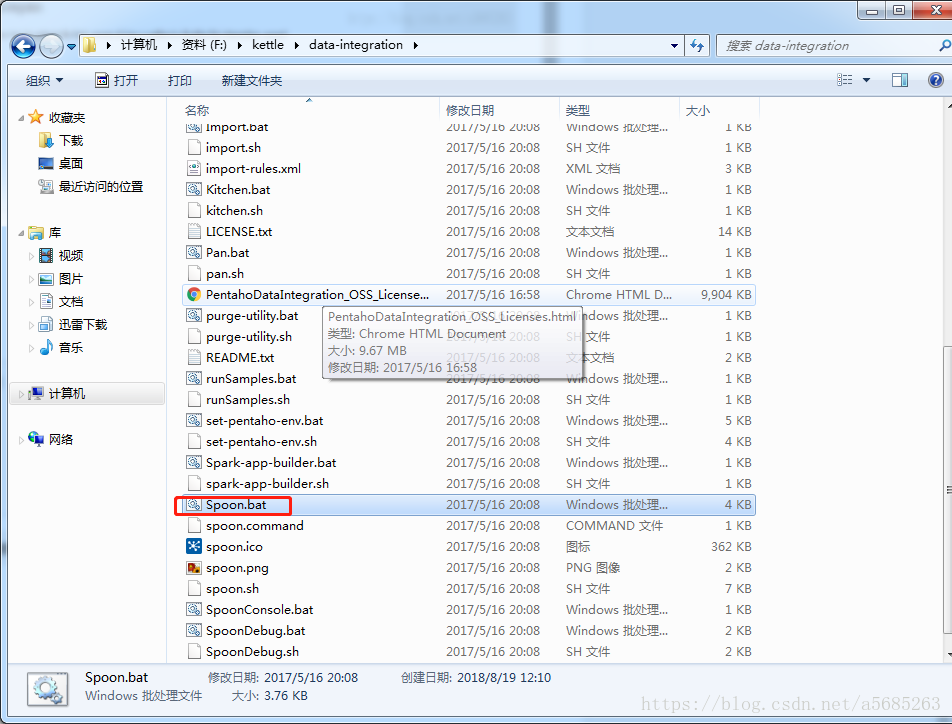
Task: Click the 打印 toolbar button
Action: click(x=180, y=80)
